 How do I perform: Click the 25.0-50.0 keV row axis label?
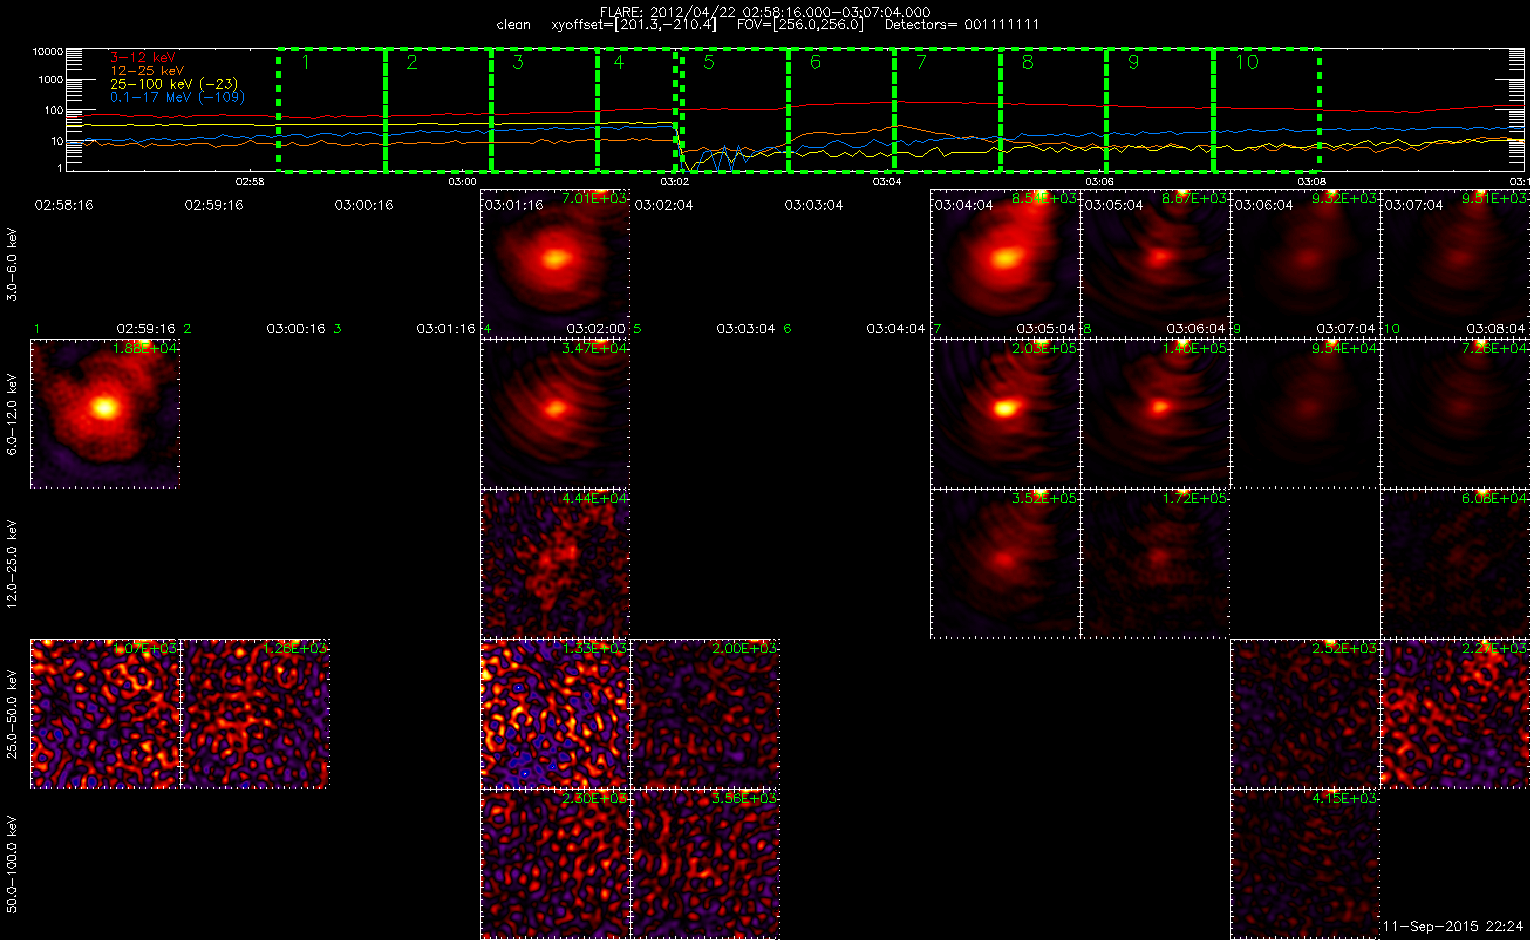point(12,715)
